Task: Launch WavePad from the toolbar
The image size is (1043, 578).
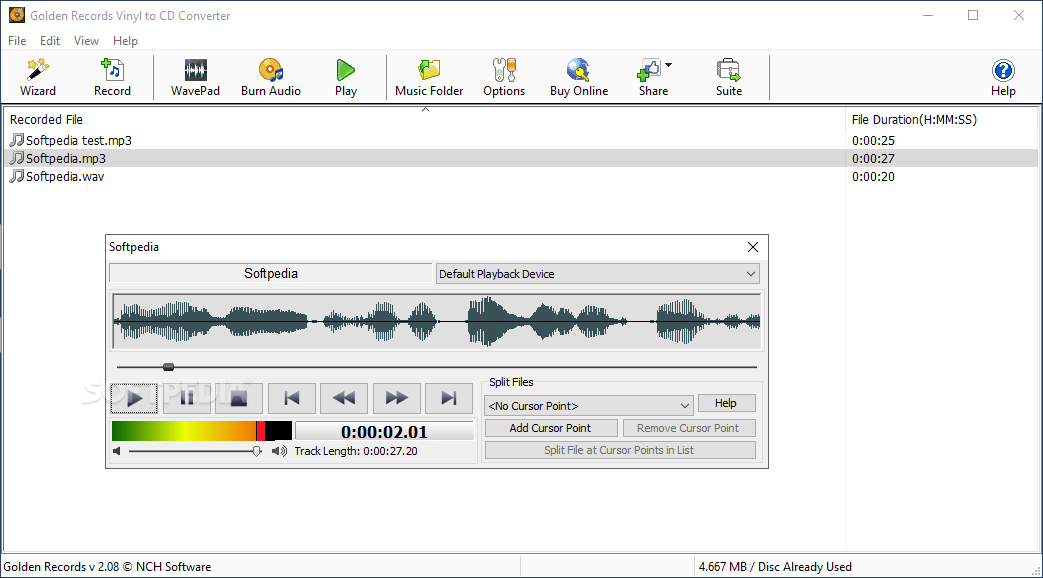Action: coord(195,78)
